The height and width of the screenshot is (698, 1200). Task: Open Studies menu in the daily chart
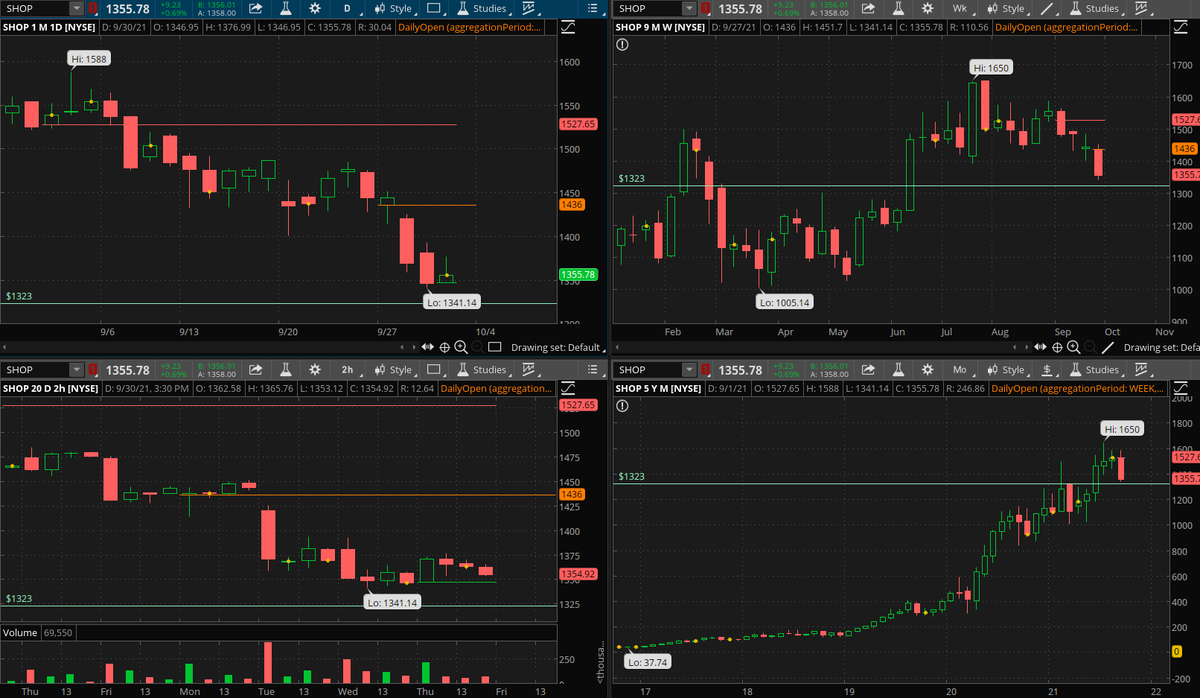(x=481, y=8)
